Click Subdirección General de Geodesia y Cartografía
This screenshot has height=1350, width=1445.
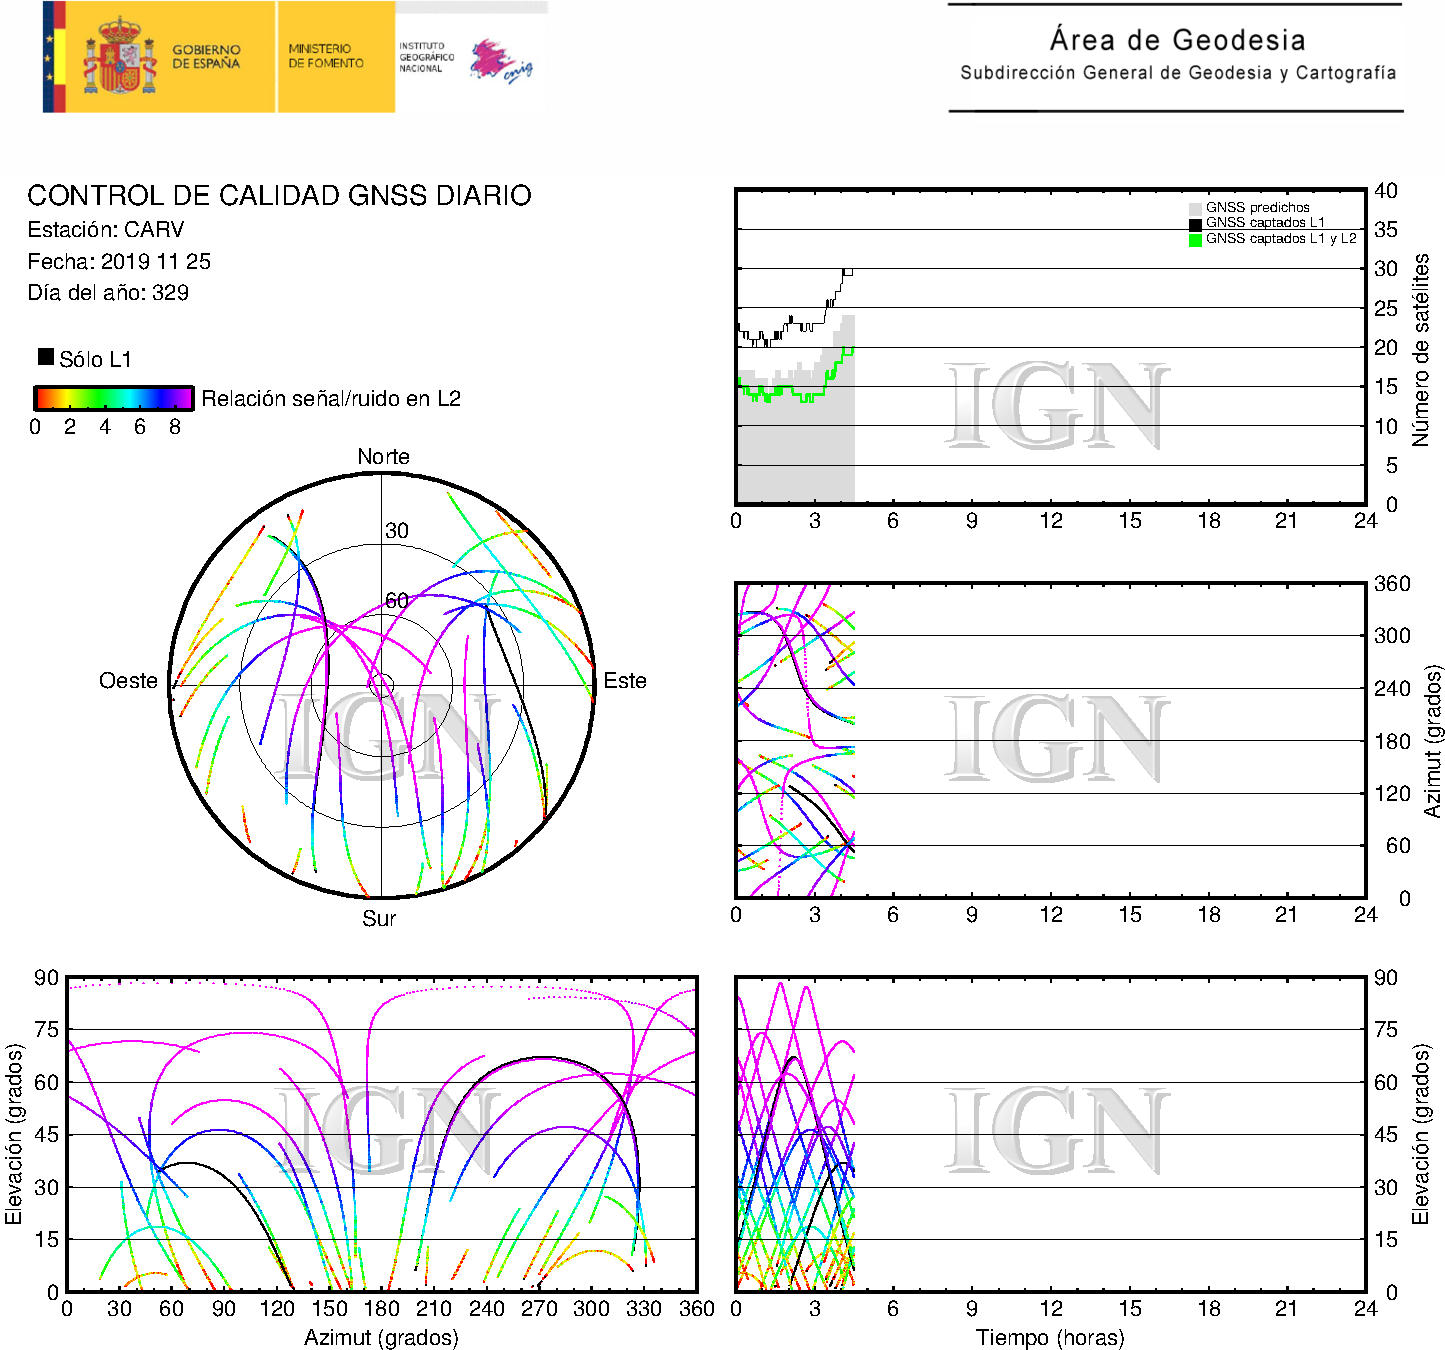point(1178,73)
